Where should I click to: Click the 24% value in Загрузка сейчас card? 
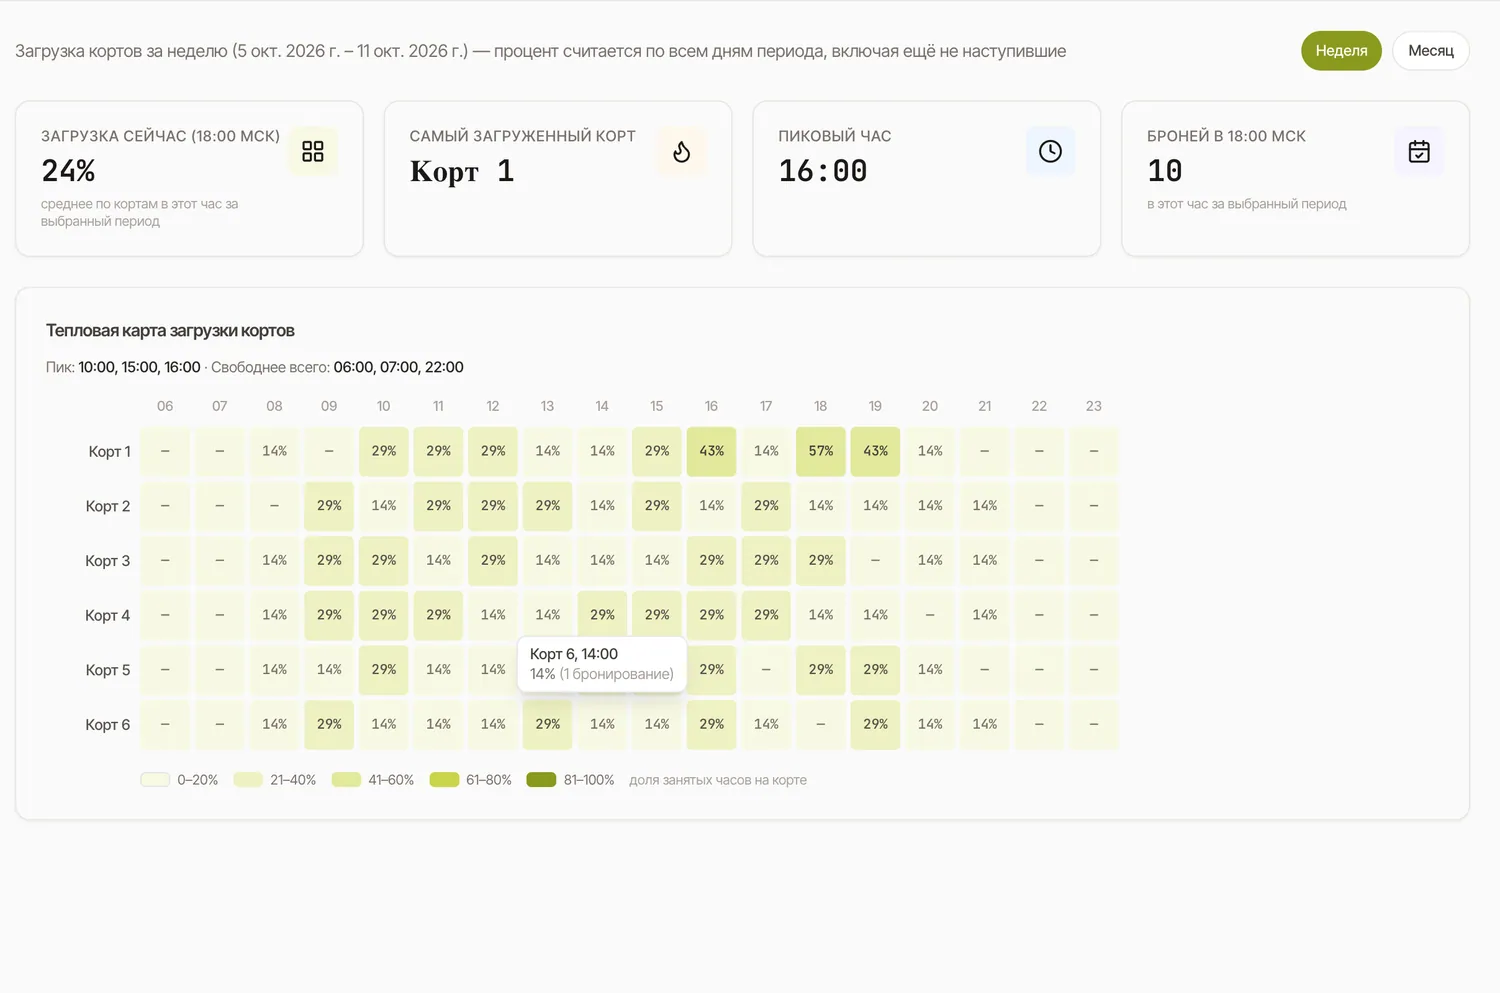click(68, 171)
